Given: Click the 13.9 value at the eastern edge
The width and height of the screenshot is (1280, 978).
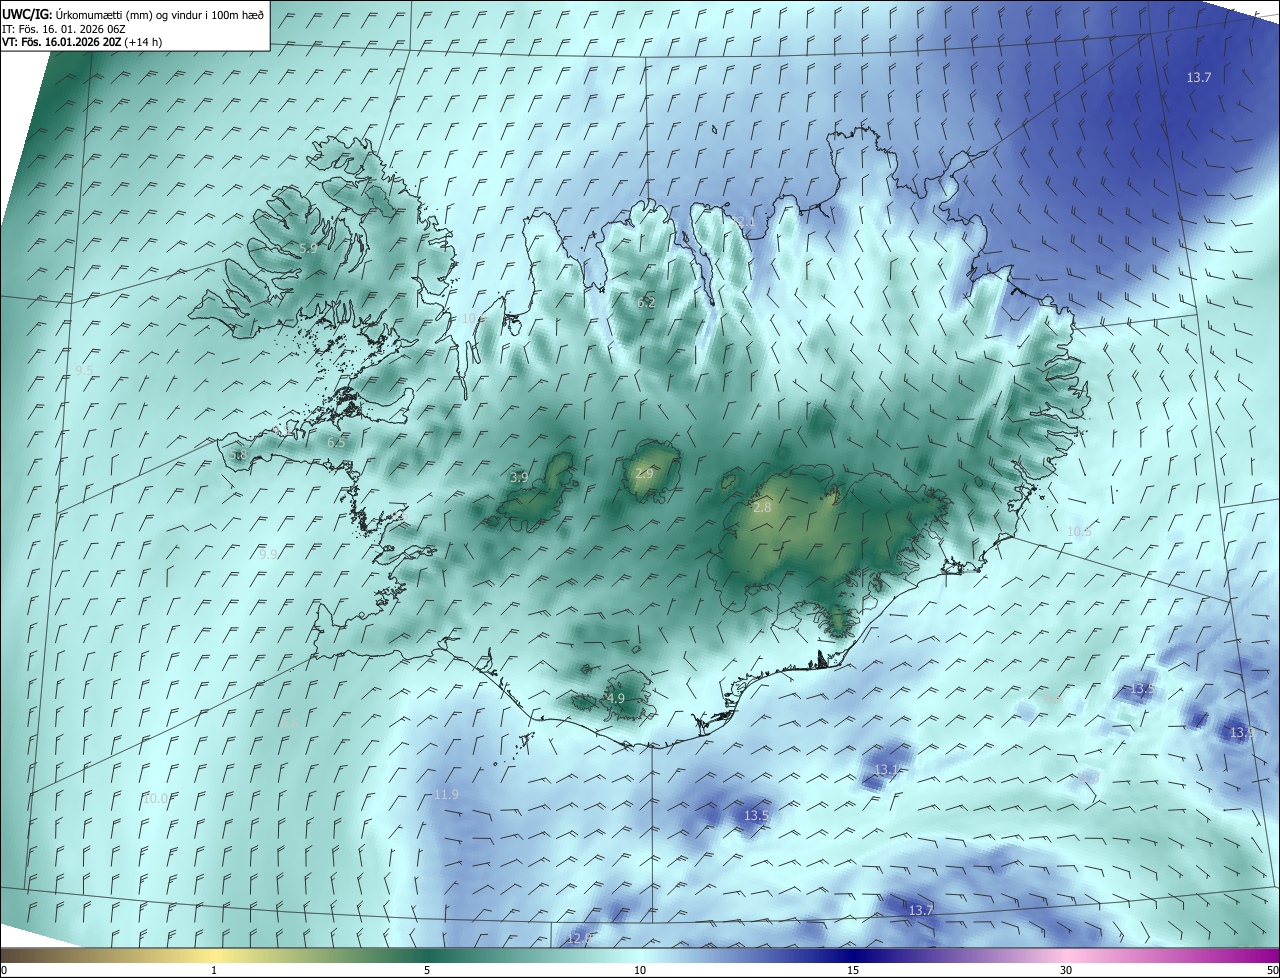Looking at the screenshot, I should [x=1242, y=733].
